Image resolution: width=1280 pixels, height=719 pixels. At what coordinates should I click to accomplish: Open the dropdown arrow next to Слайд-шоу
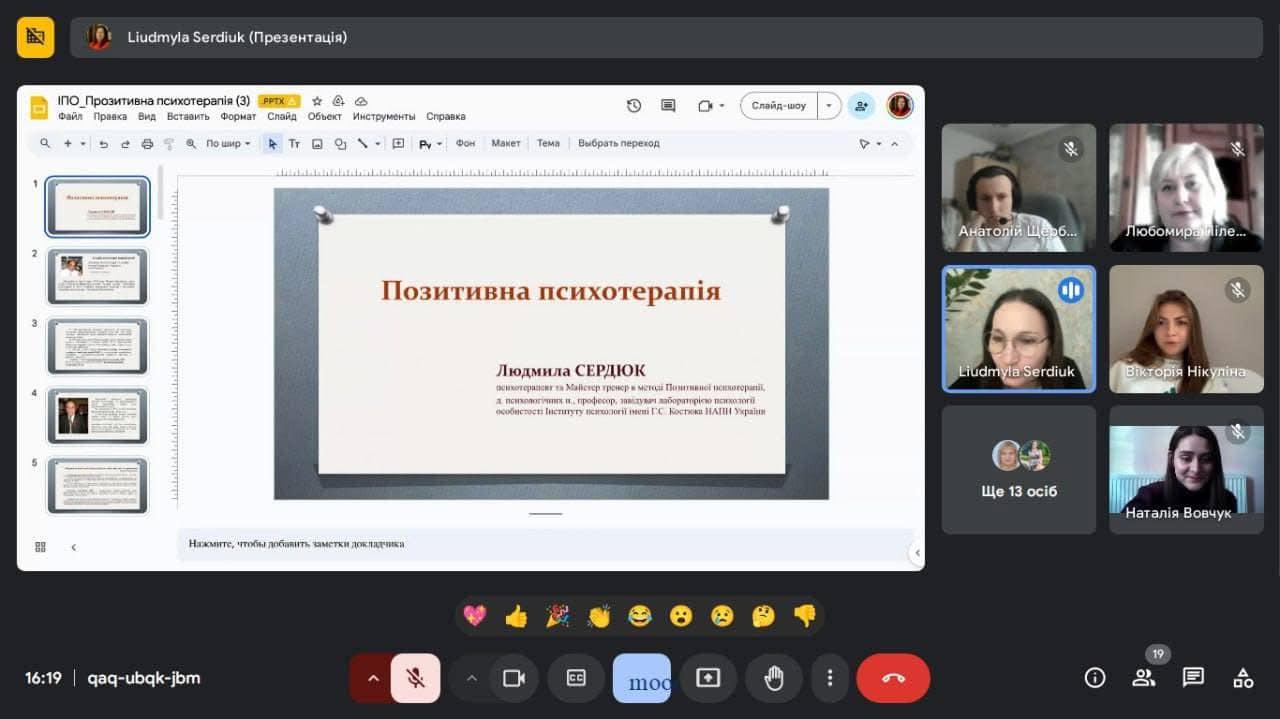pyautogui.click(x=829, y=106)
